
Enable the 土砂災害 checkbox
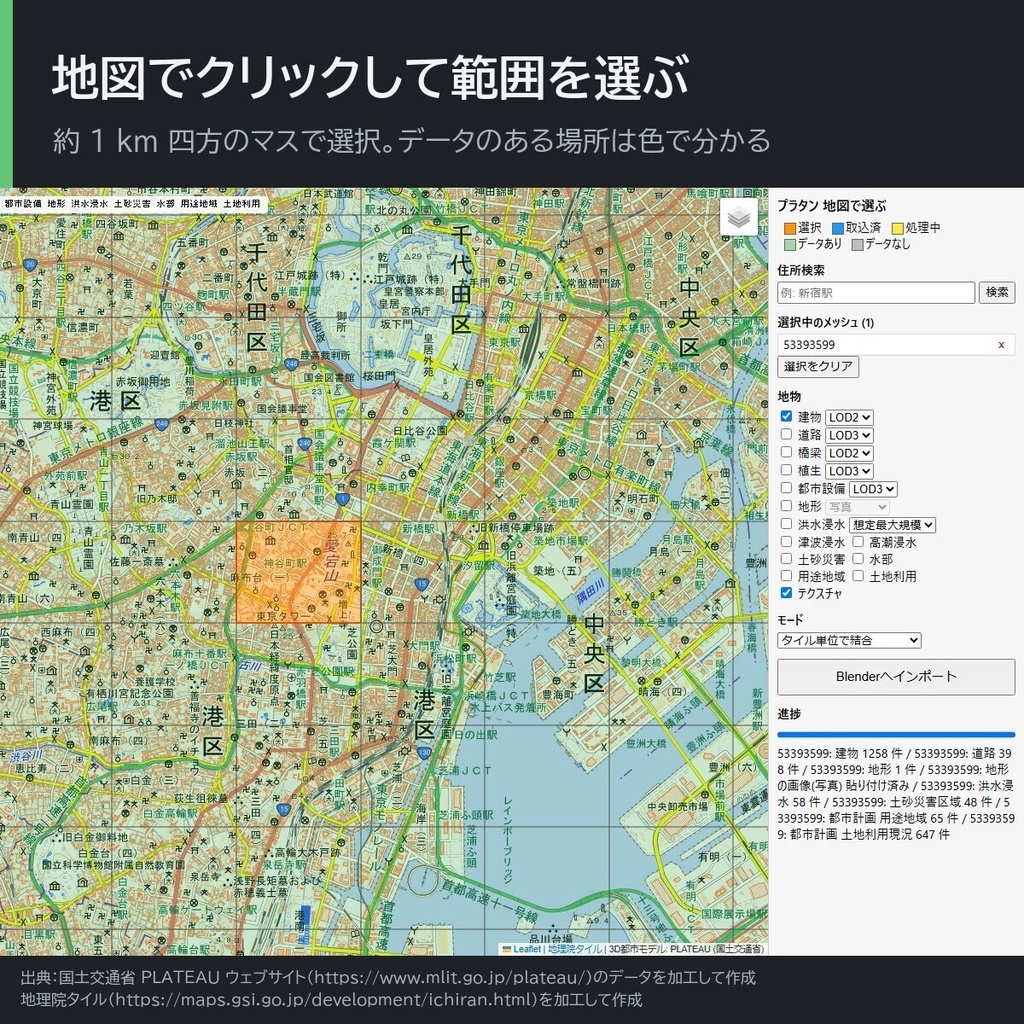(x=786, y=558)
